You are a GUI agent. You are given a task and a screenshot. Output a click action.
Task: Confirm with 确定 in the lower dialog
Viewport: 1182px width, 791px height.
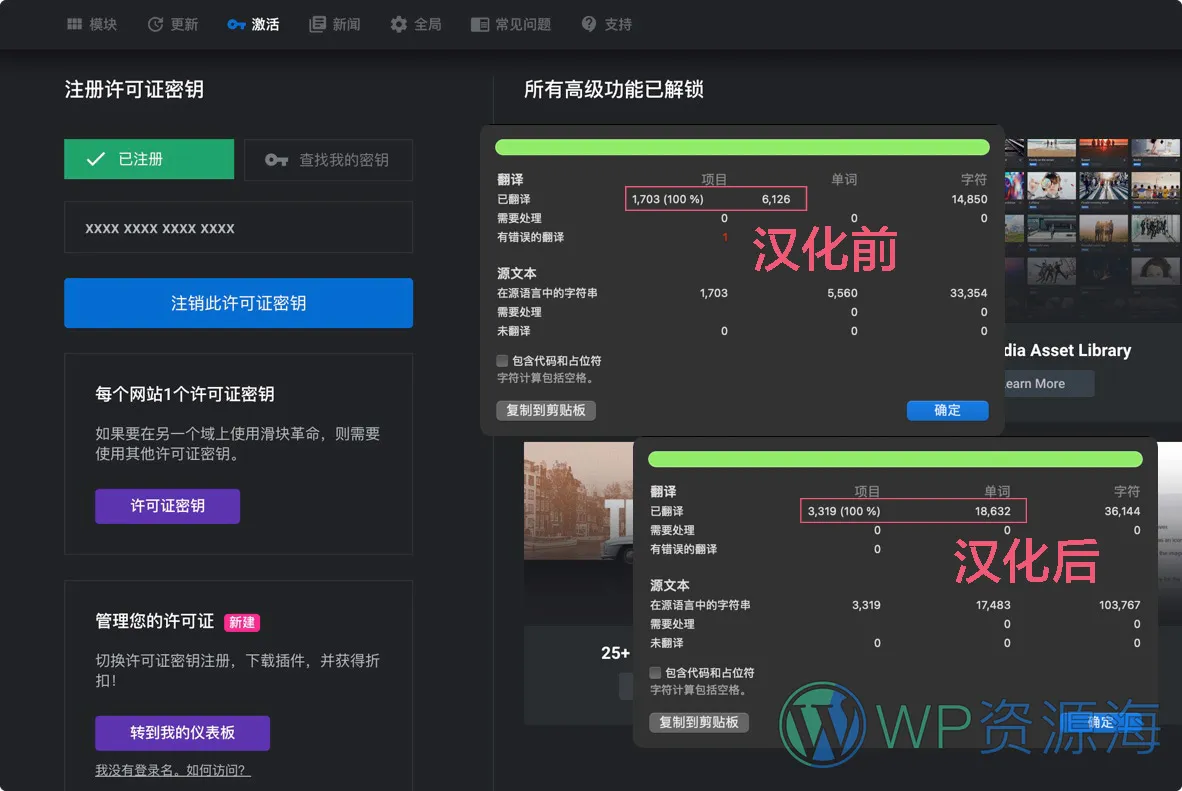1101,721
